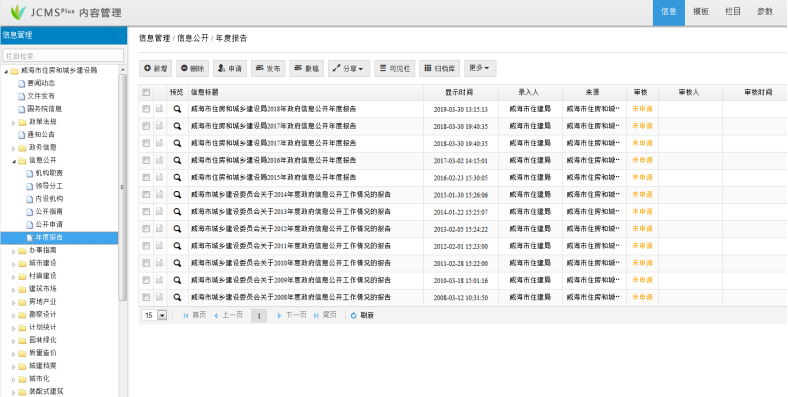
Task: Open the 更多 more dropdown
Action: (480, 68)
